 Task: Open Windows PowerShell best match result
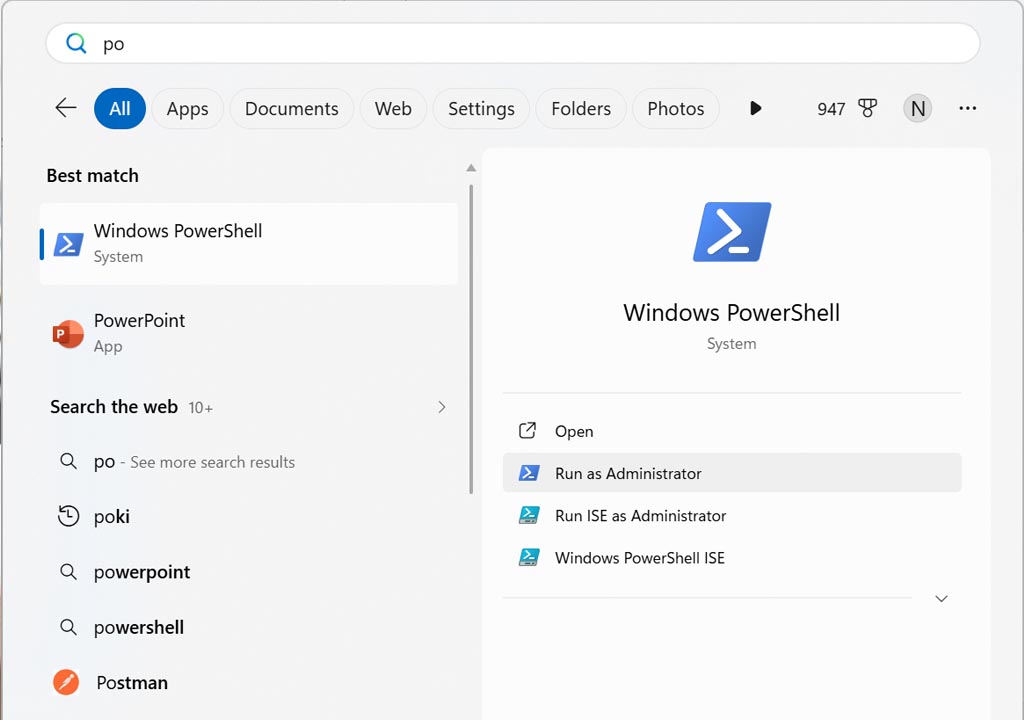[249, 244]
